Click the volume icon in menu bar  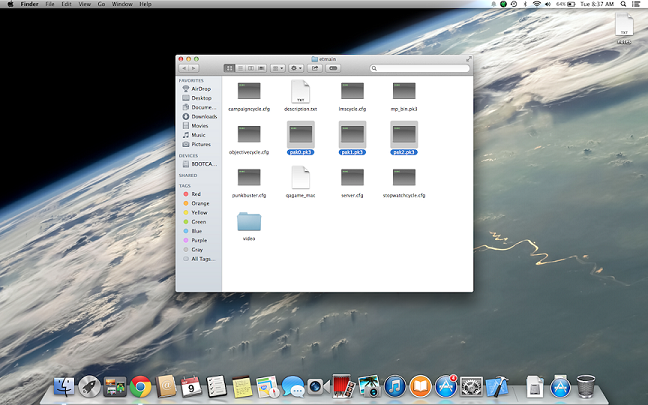[548, 4]
